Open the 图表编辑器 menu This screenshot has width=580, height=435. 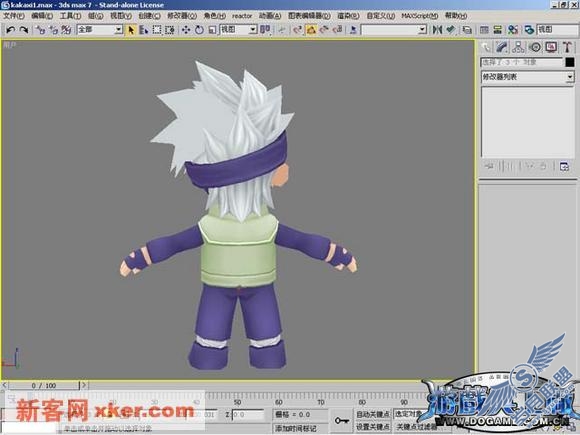309,16
